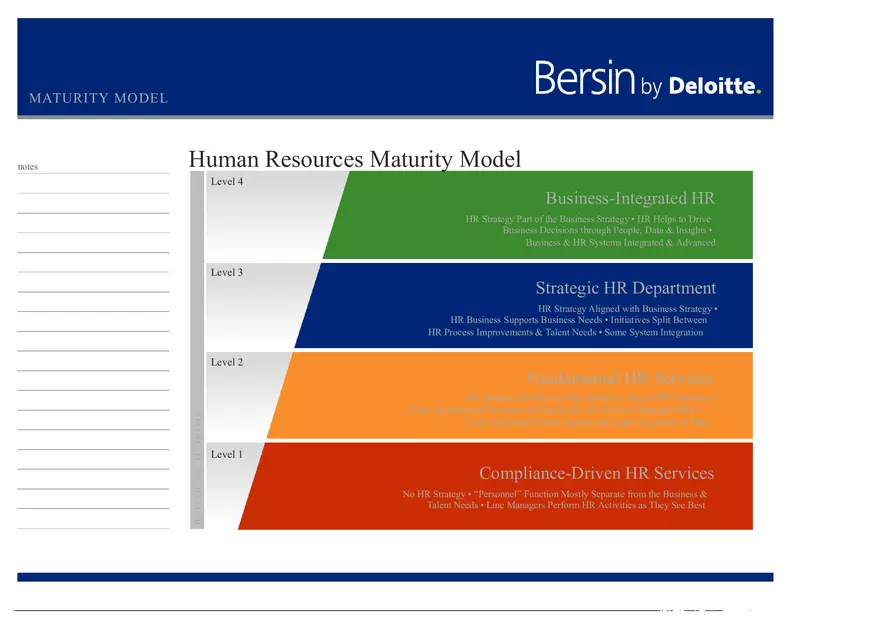Screen dimensions: 880x621
Task: Click the vertical gray bar left of levels
Action: [x=197, y=350]
